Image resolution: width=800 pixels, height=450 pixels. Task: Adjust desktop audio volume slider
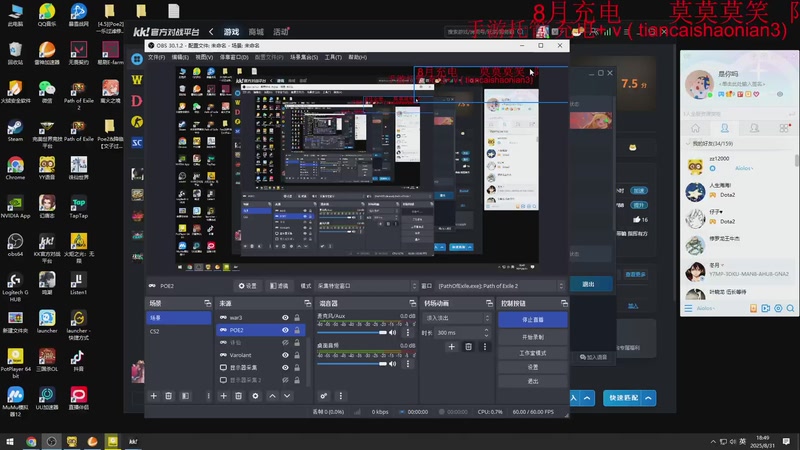[x=352, y=364]
